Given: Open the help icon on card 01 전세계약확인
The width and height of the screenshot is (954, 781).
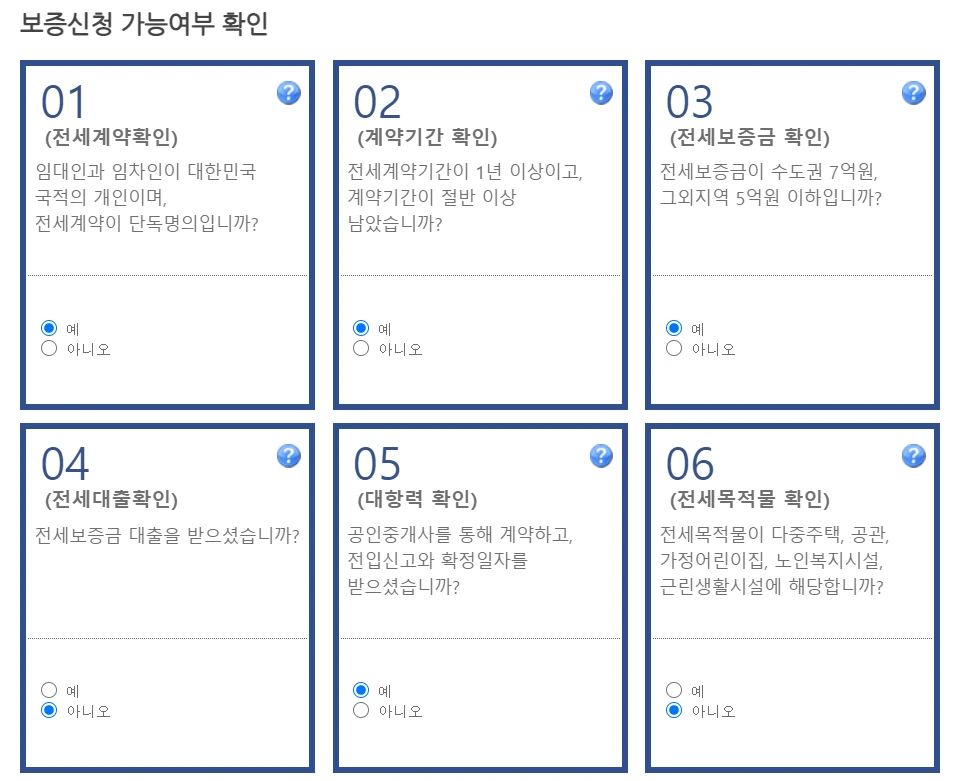Looking at the screenshot, I should (x=288, y=92).
